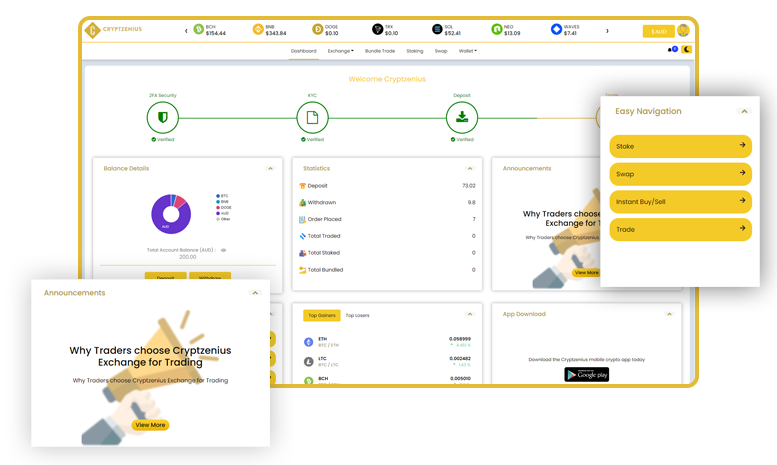Click the user profile avatar icon

(x=683, y=31)
